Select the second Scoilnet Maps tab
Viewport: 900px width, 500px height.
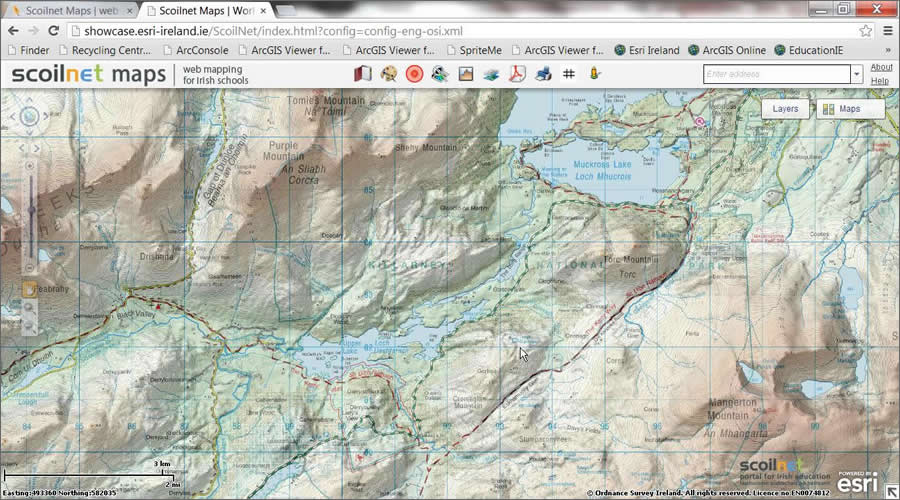click(207, 11)
